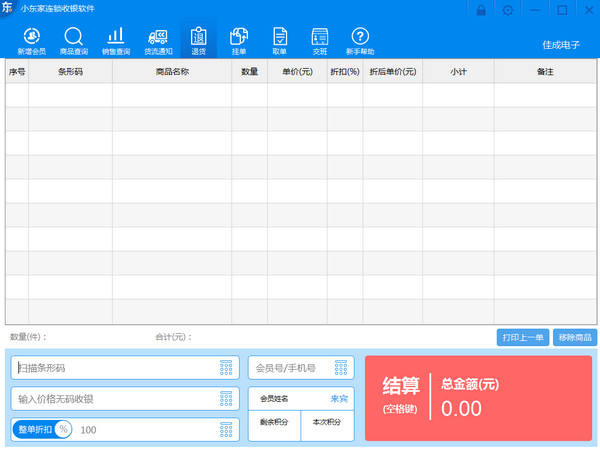Open 新手帮助 beginner help icon
This screenshot has width=600, height=450.
click(360, 38)
